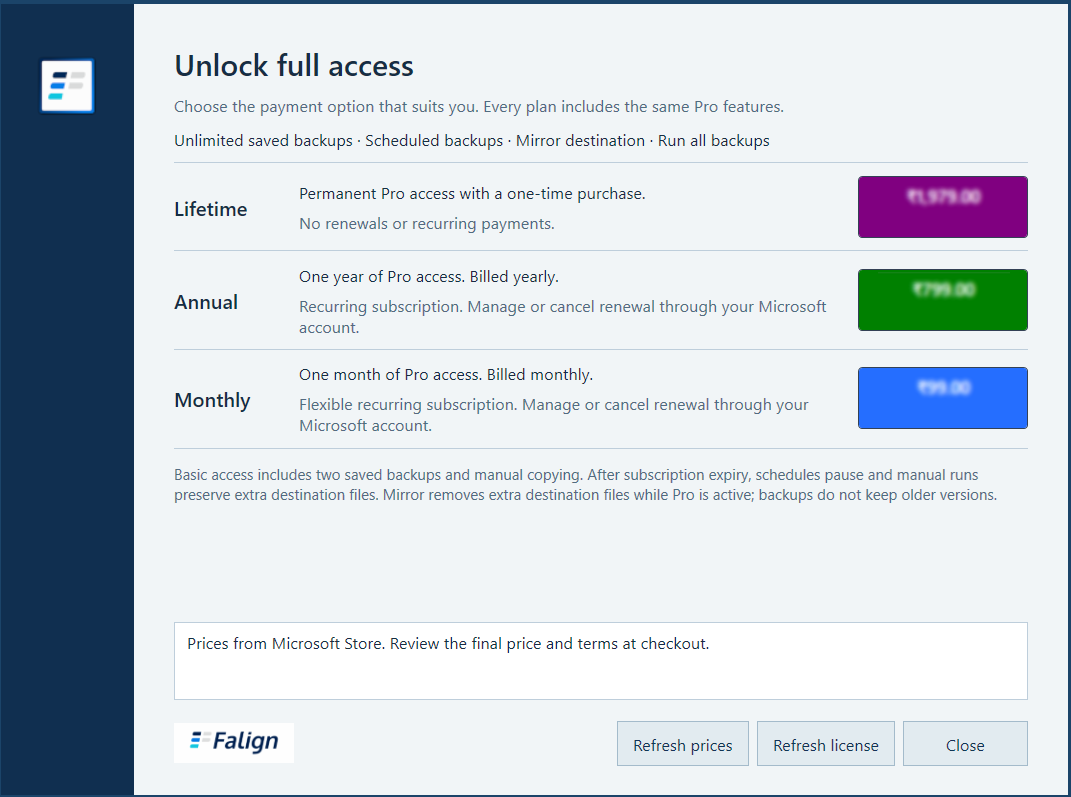Image resolution: width=1071 pixels, height=797 pixels.
Task: Click the "Annual" plan label
Action: (x=206, y=302)
